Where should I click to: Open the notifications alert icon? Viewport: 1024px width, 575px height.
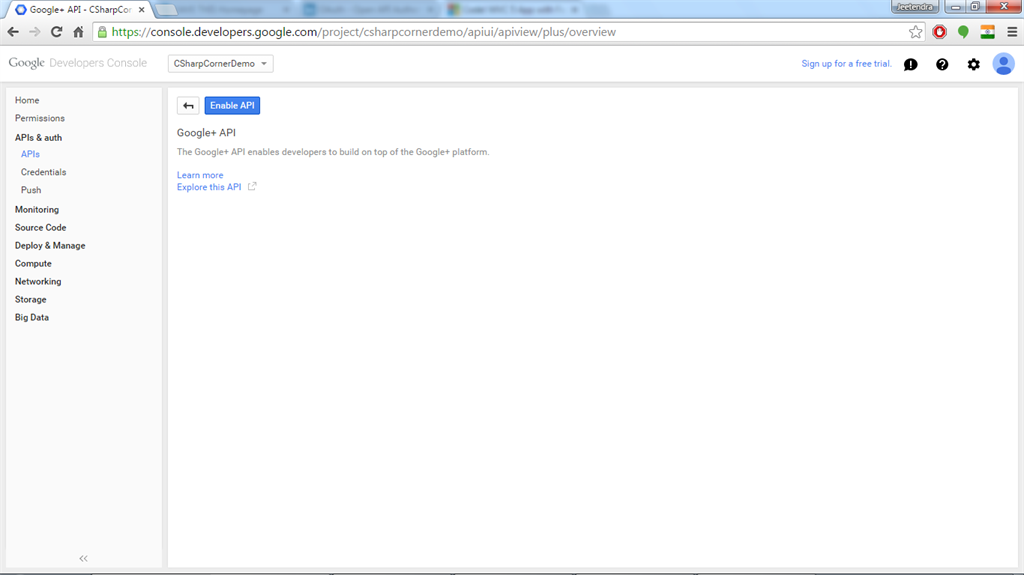point(910,64)
